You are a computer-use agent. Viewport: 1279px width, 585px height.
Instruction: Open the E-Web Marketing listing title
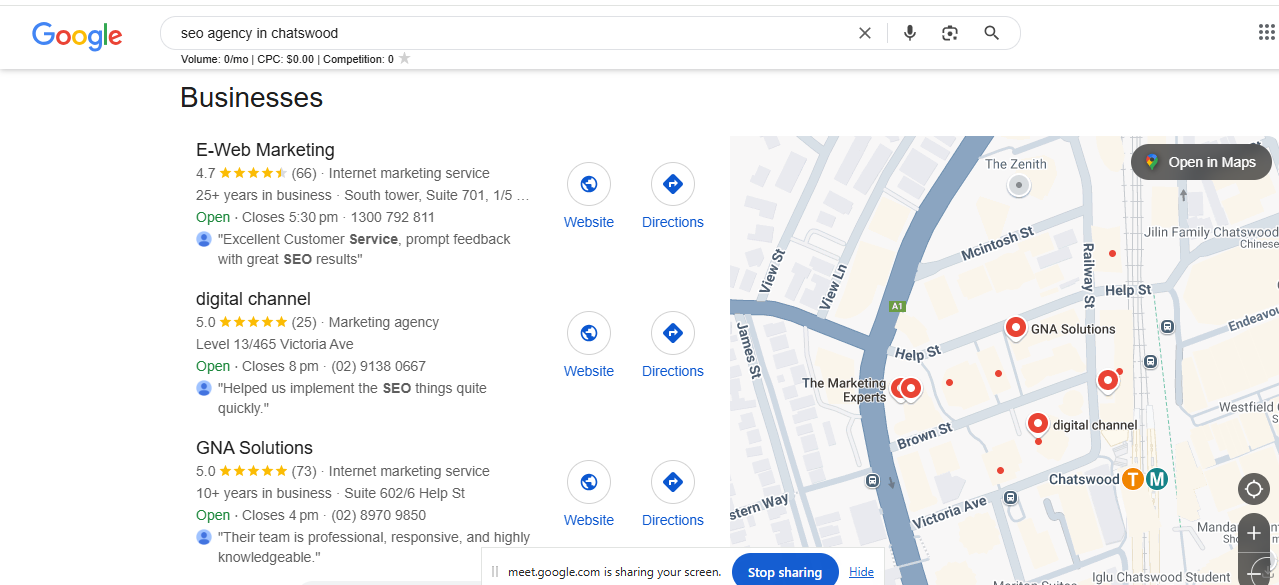coord(265,150)
